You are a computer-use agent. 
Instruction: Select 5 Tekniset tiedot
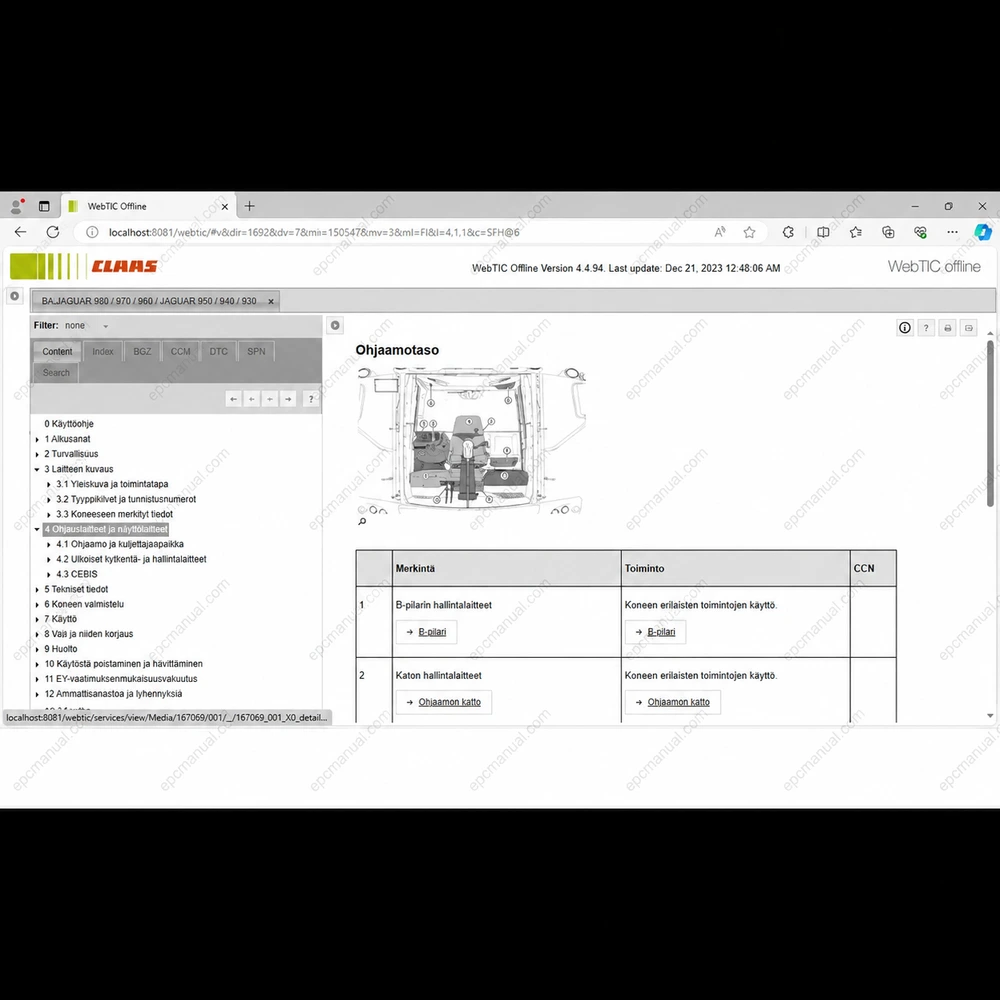click(76, 589)
